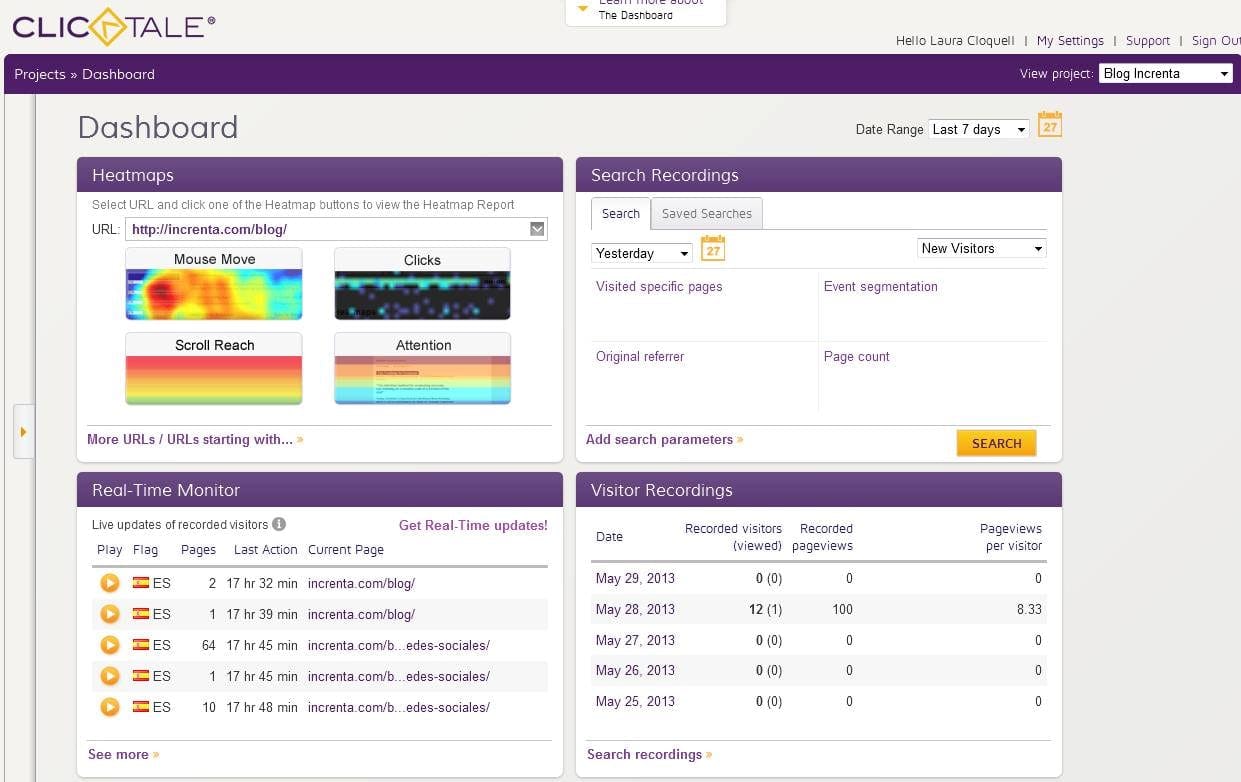Play the first recording in Real-Time Monitor
Image resolution: width=1241 pixels, height=782 pixels.
point(110,583)
